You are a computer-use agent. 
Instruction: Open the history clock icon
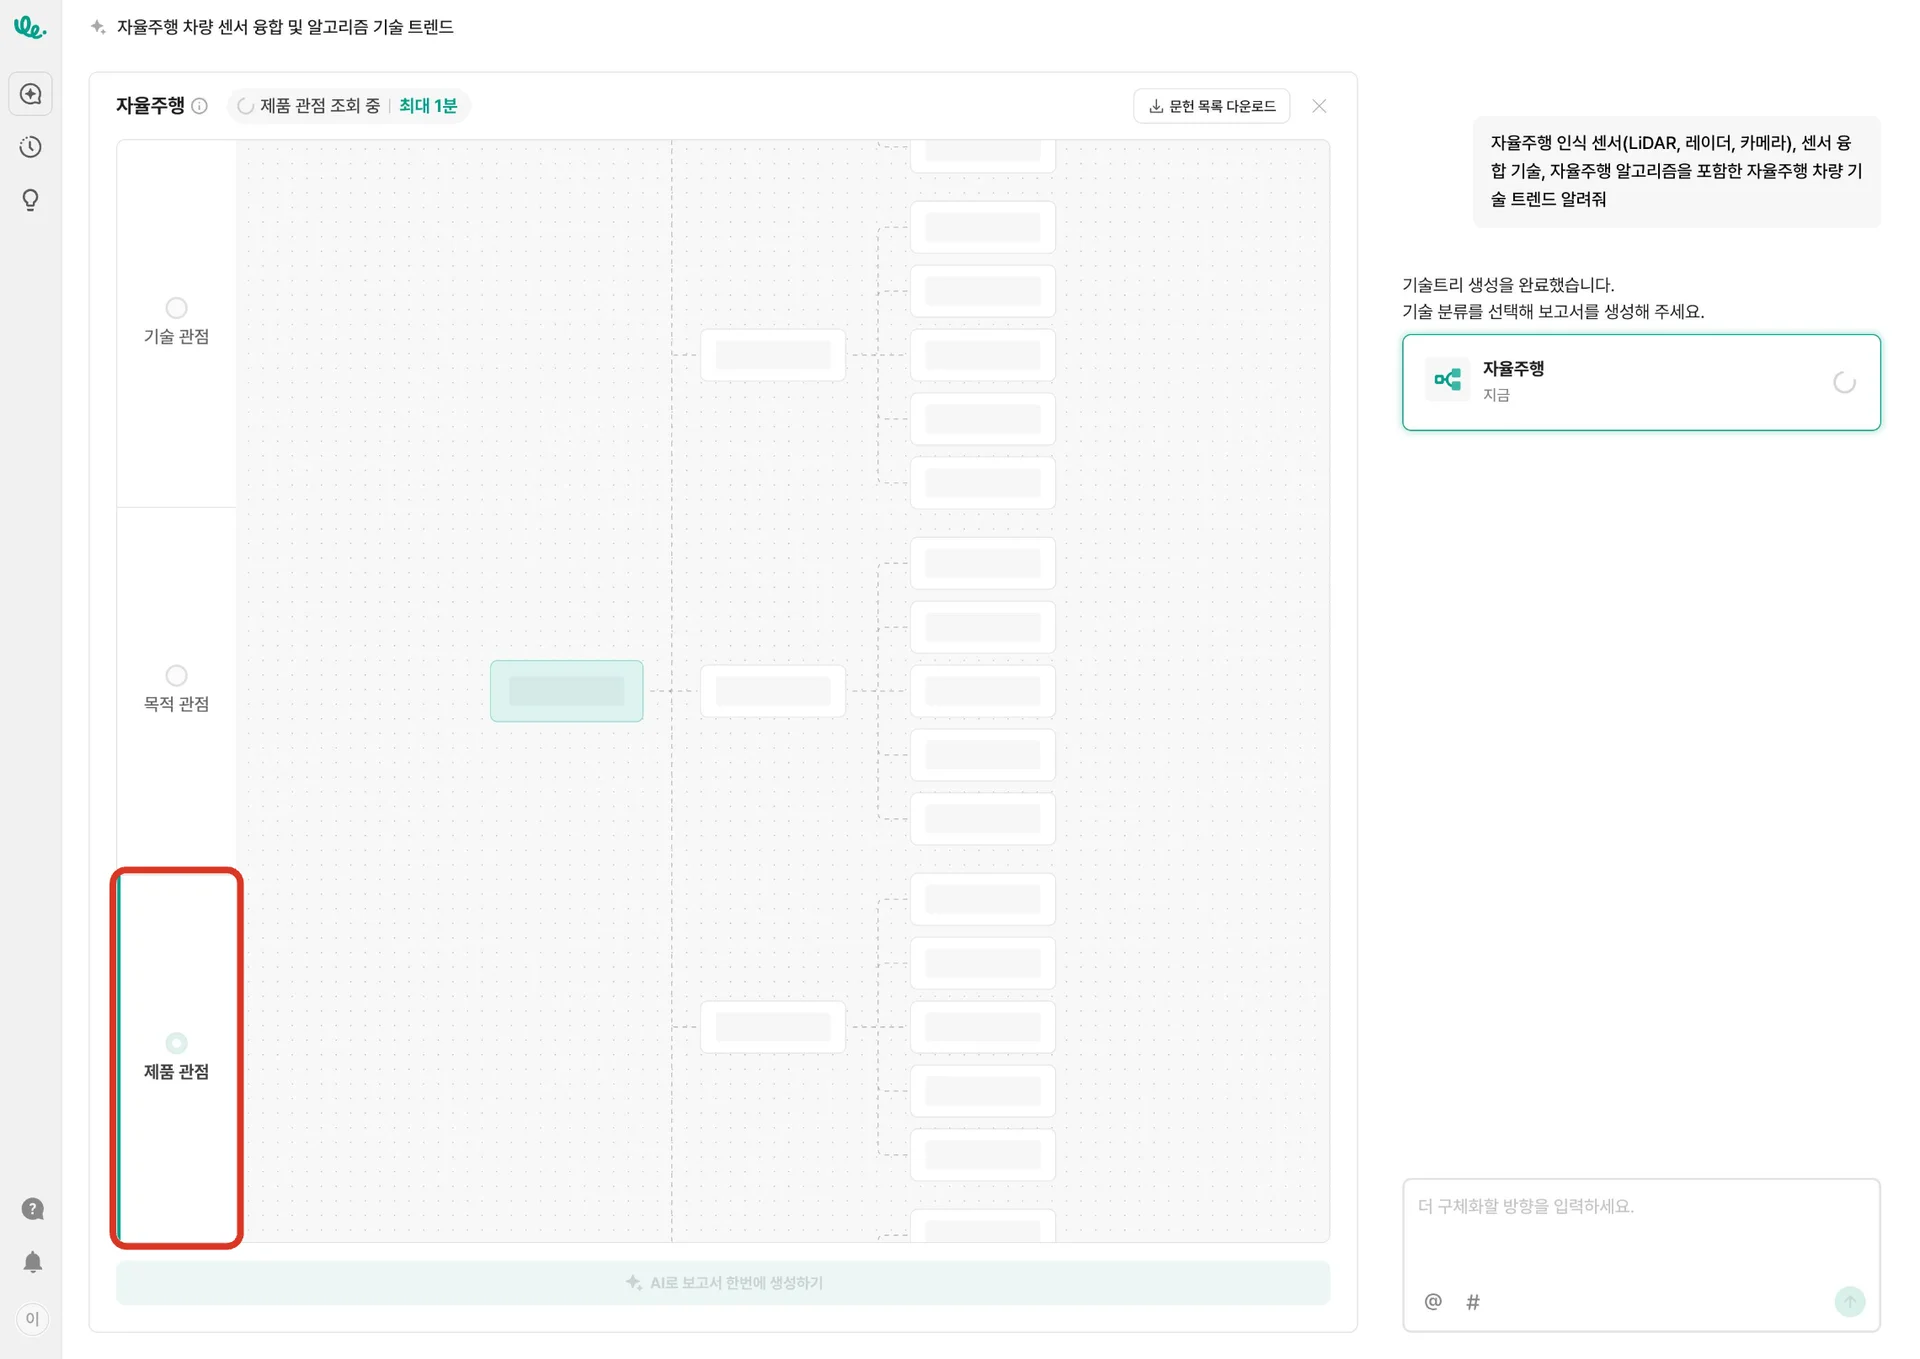pyautogui.click(x=31, y=147)
